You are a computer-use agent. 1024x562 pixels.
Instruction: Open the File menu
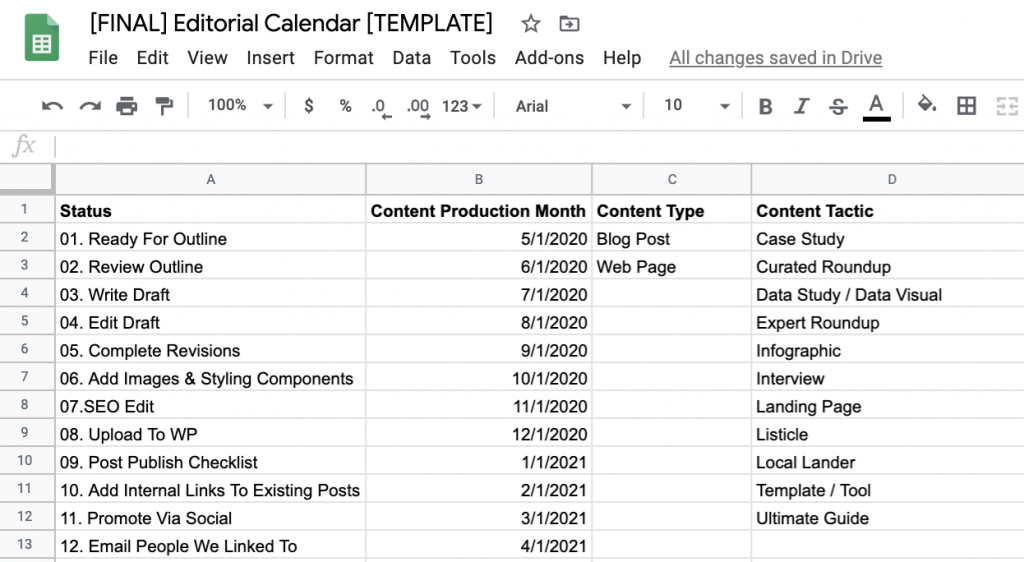click(x=103, y=58)
